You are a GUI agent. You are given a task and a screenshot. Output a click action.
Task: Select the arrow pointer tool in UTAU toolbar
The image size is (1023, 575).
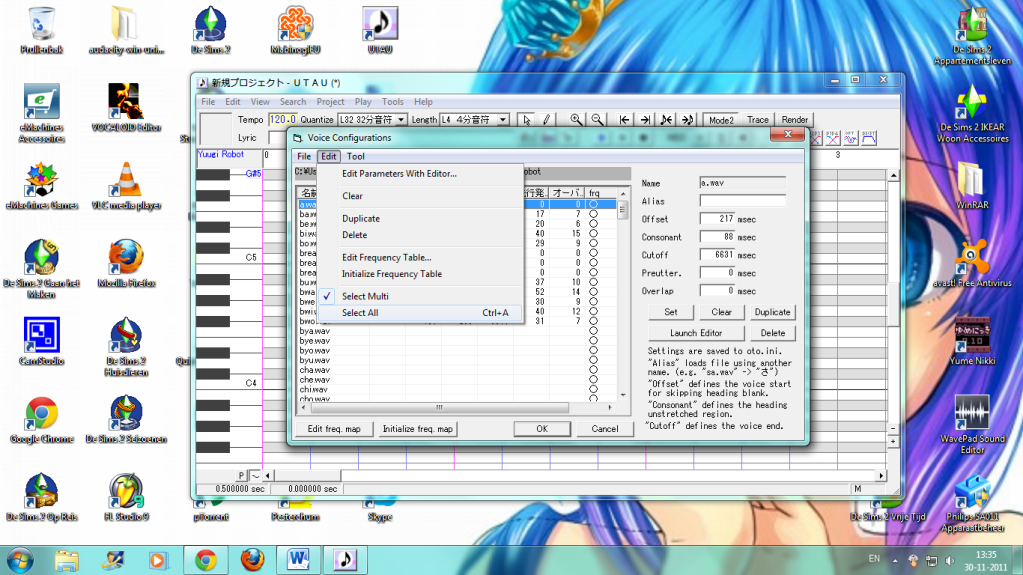(528, 120)
